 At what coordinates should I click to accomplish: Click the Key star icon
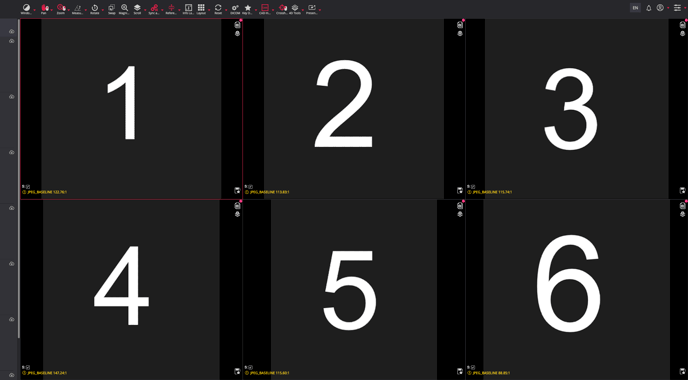point(247,7)
